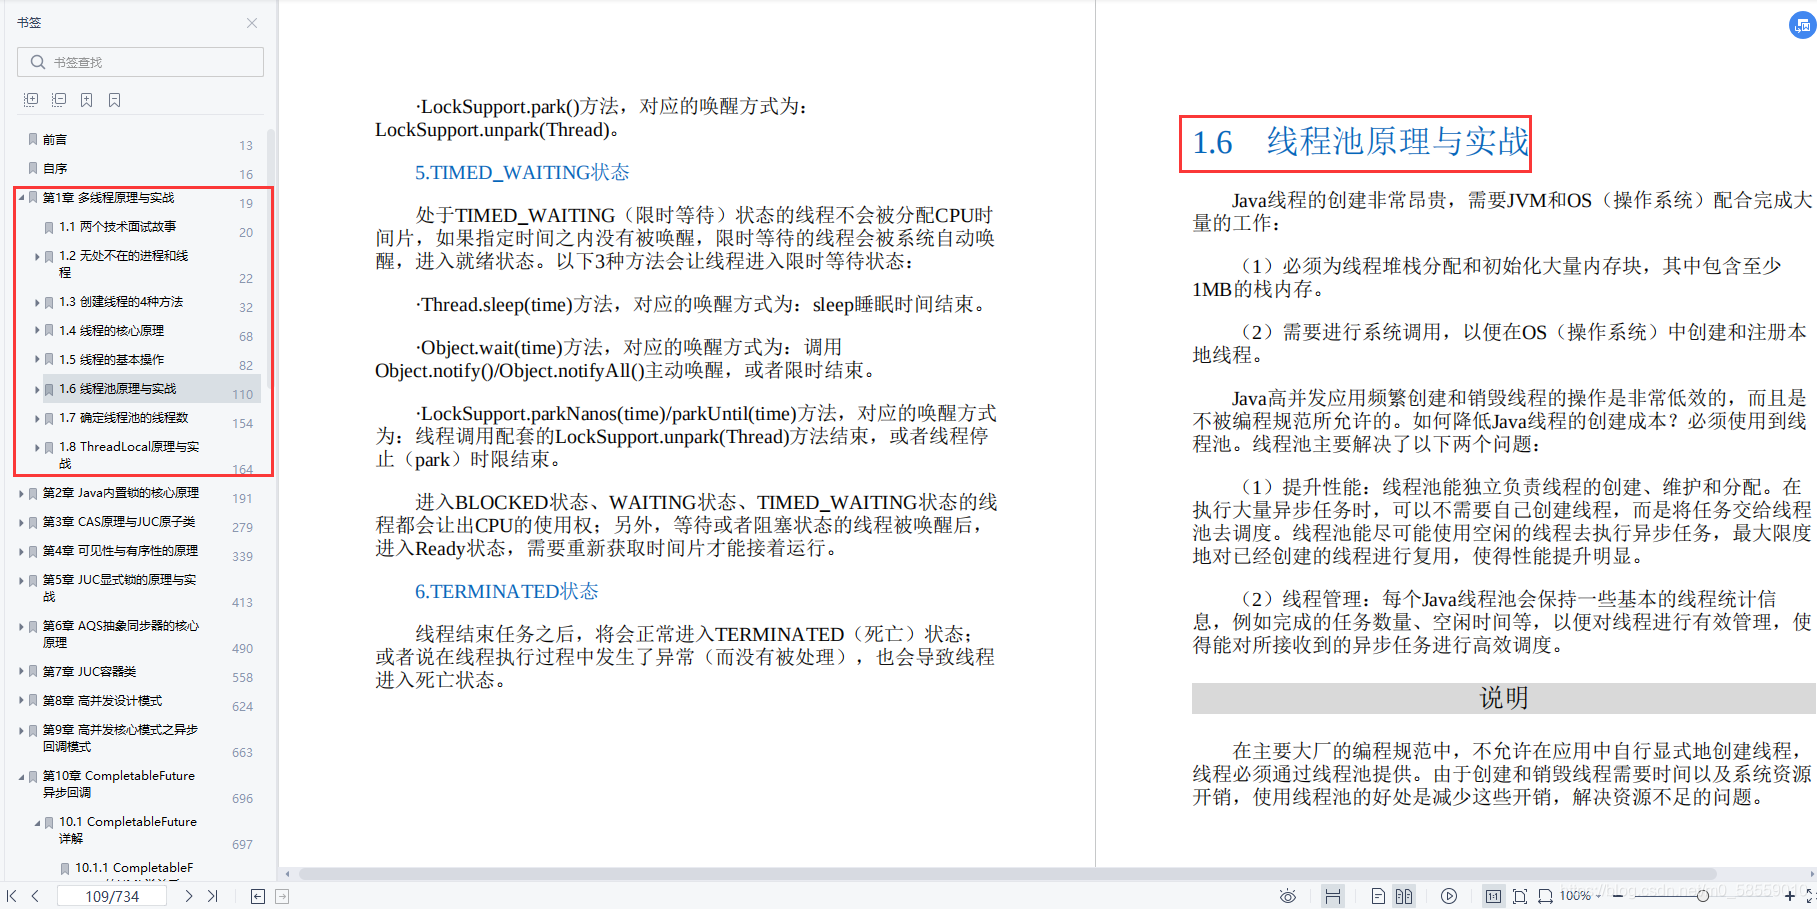Image resolution: width=1817 pixels, height=909 pixels.
Task: Toggle eye protection mode icon
Action: [1288, 896]
